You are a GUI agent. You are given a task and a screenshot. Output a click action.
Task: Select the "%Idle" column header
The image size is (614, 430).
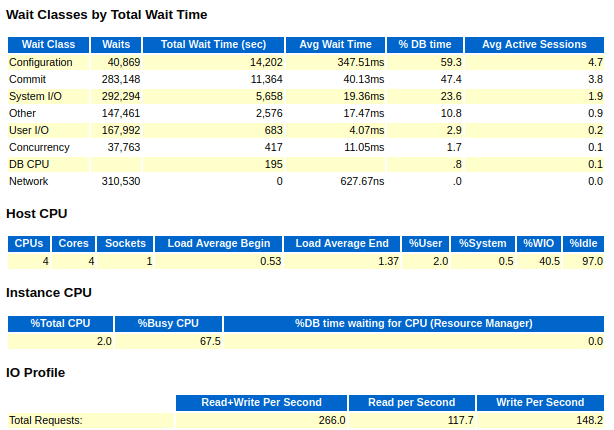click(584, 244)
